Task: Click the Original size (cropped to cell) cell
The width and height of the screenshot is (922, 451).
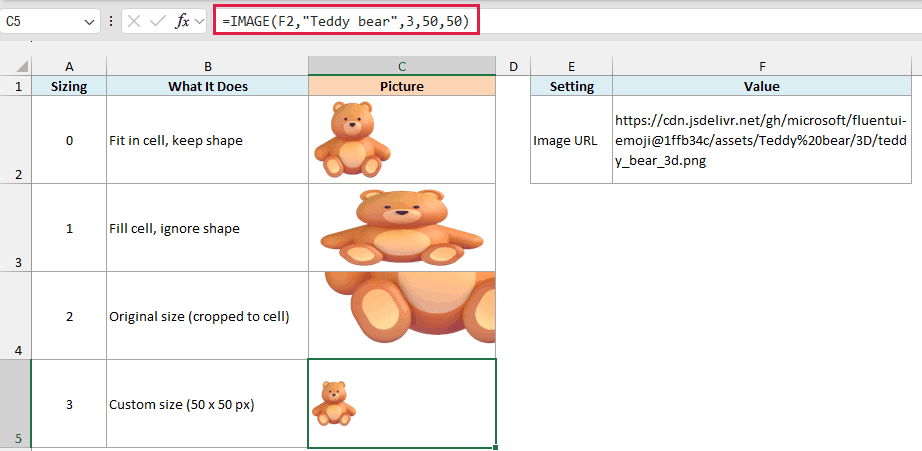Action: click(x=208, y=316)
